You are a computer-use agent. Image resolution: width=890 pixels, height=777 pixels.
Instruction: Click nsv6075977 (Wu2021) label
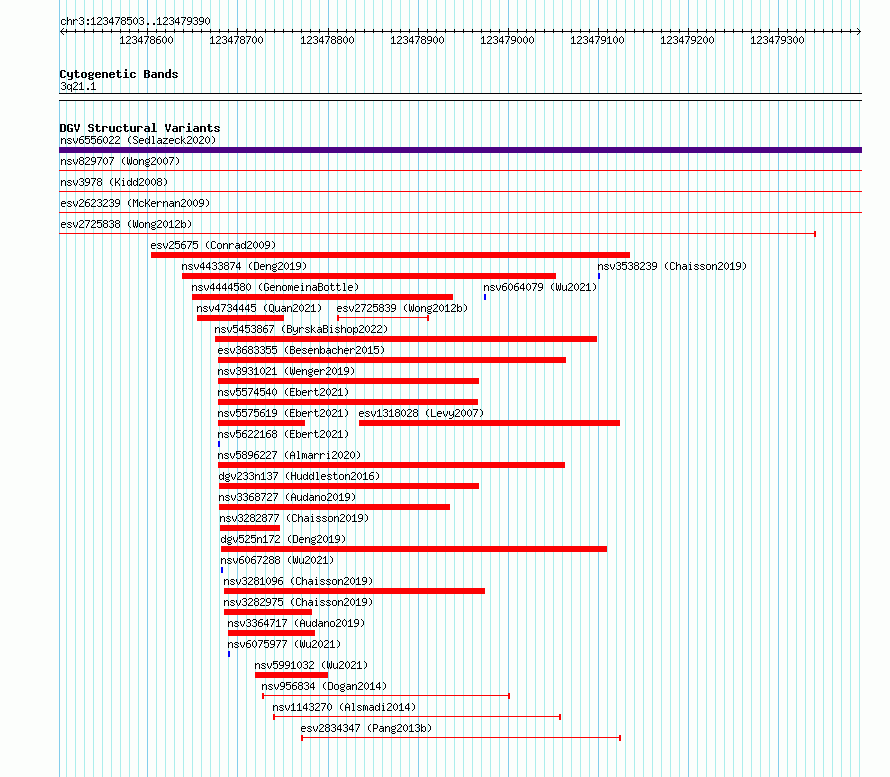284,644
